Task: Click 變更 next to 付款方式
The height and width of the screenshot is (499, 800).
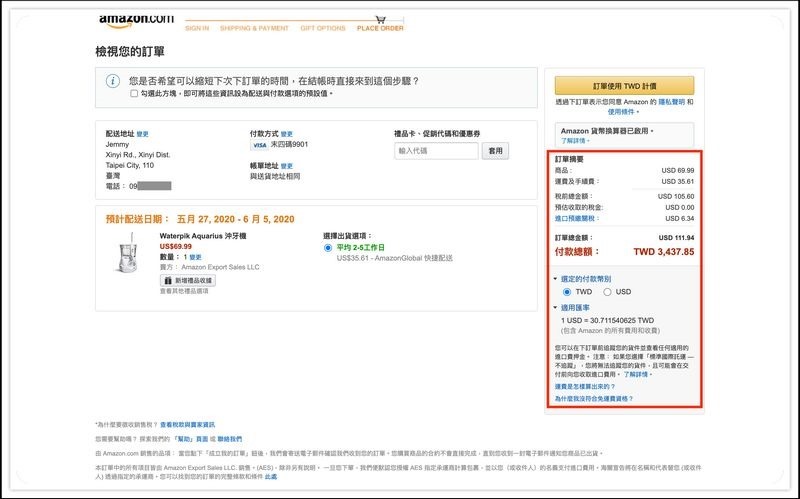Action: click(287, 134)
